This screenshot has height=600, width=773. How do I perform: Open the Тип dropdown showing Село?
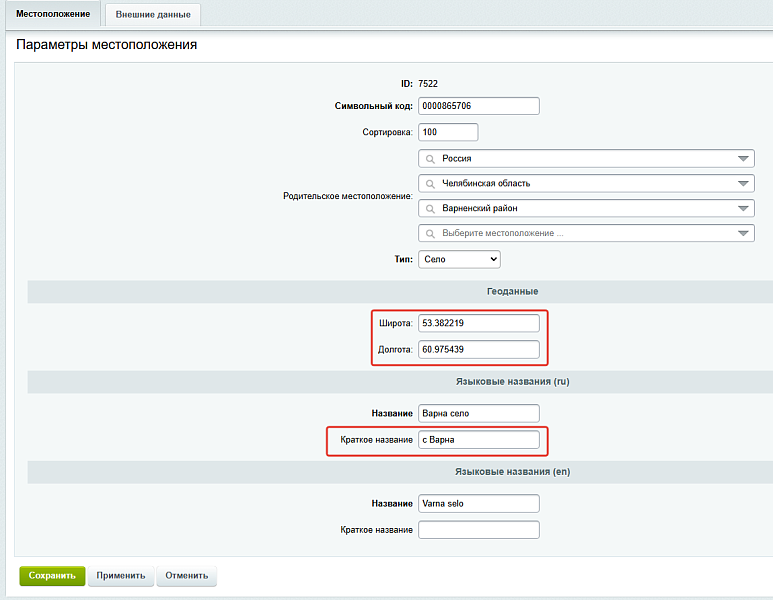pos(459,259)
